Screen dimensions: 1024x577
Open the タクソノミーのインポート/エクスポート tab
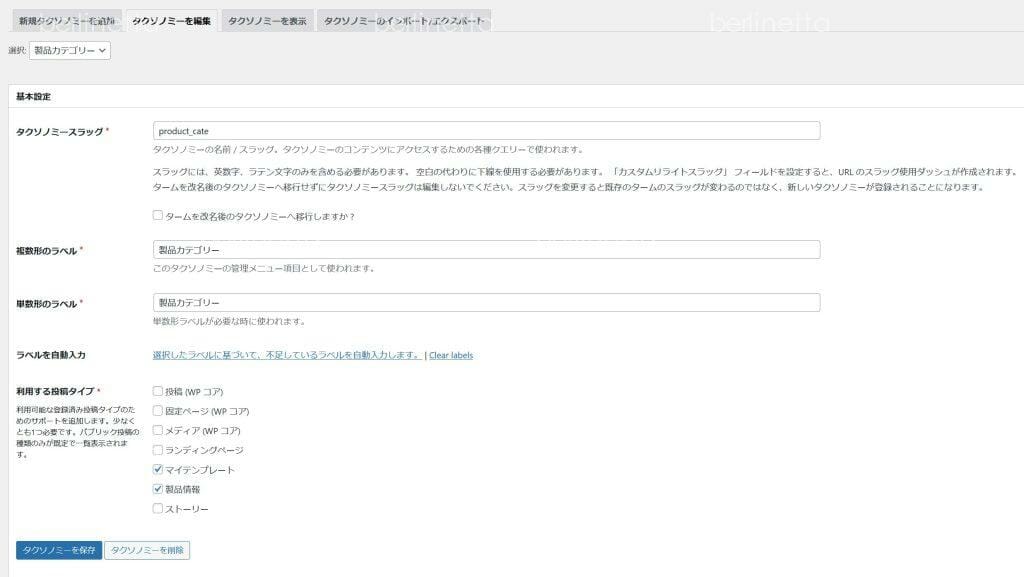pyautogui.click(x=404, y=21)
